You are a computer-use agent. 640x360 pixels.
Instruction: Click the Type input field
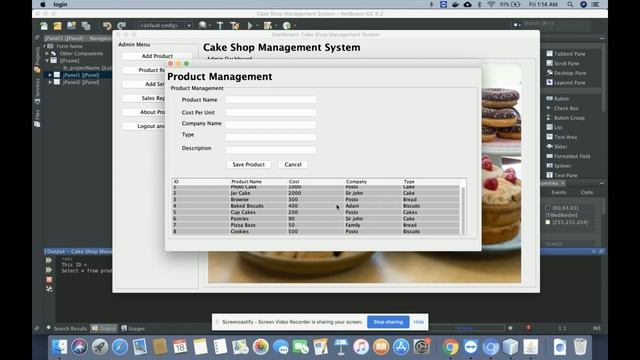(271, 137)
